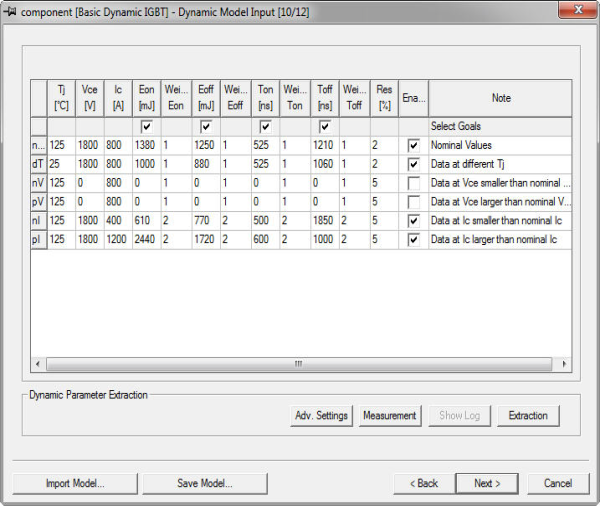The height and width of the screenshot is (506, 600).
Task: Edit Eon value 1380 in nominal row
Action: [x=146, y=145]
